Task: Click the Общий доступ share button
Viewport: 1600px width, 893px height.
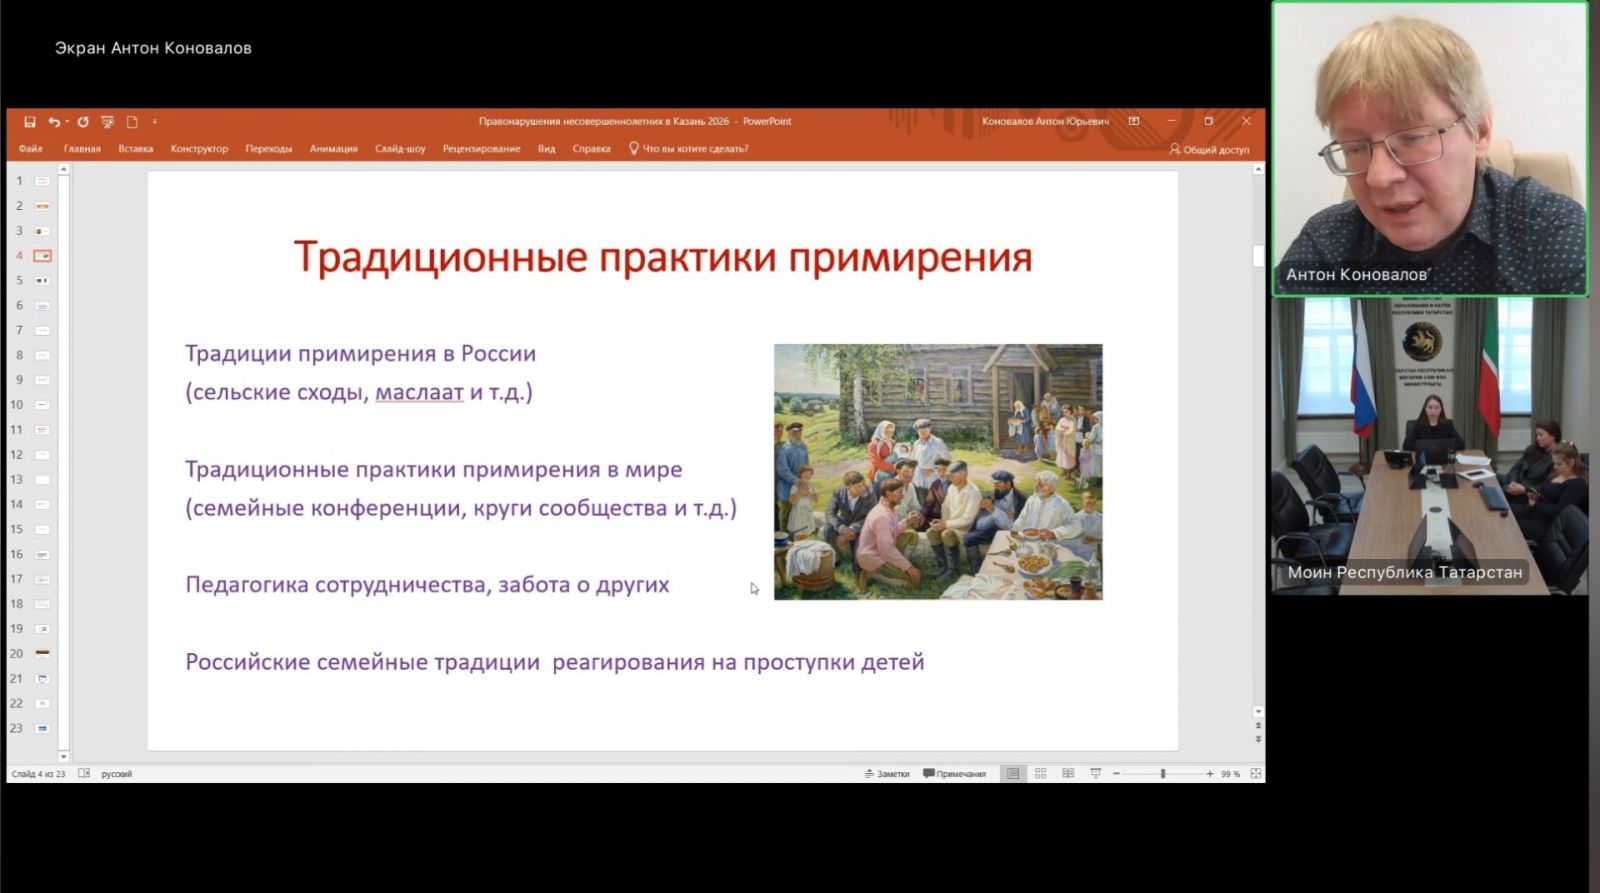Action: (x=1209, y=149)
